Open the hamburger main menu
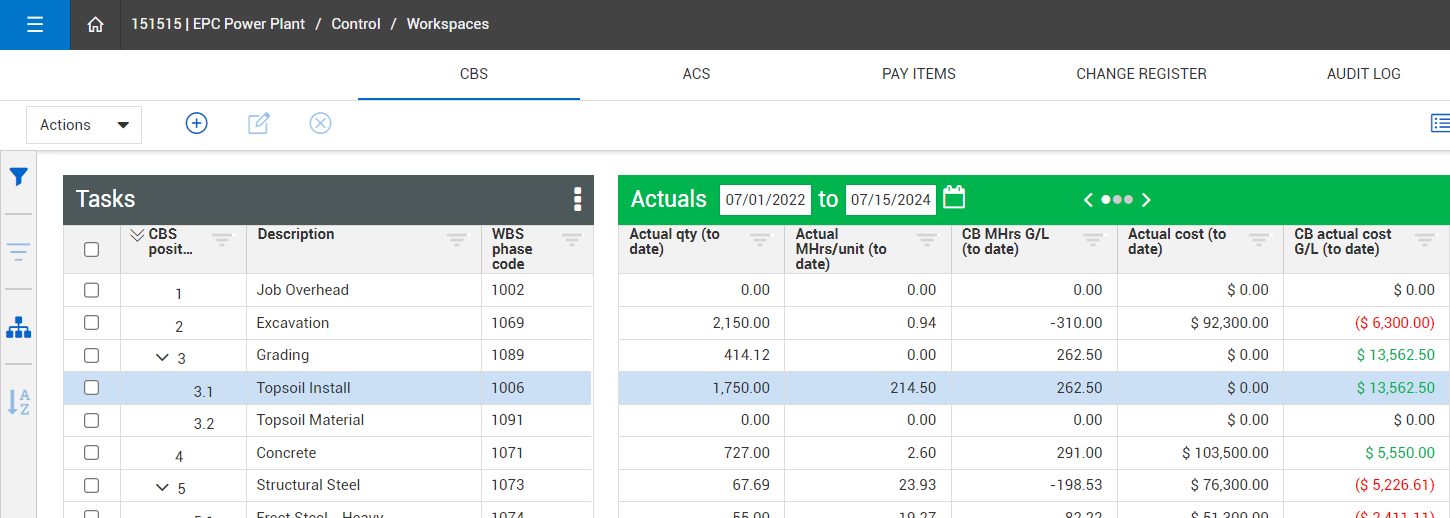The image size is (1450, 518). click(35, 25)
